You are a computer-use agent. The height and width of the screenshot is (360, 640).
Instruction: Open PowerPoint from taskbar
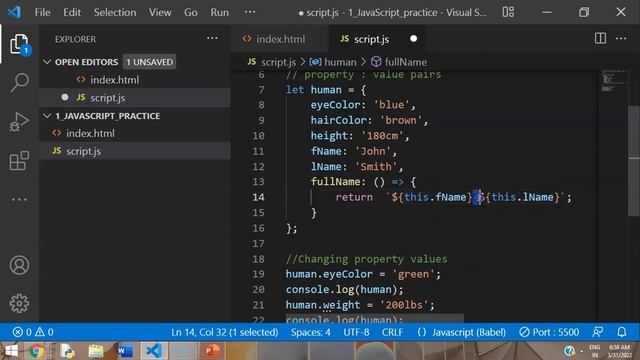coord(212,351)
